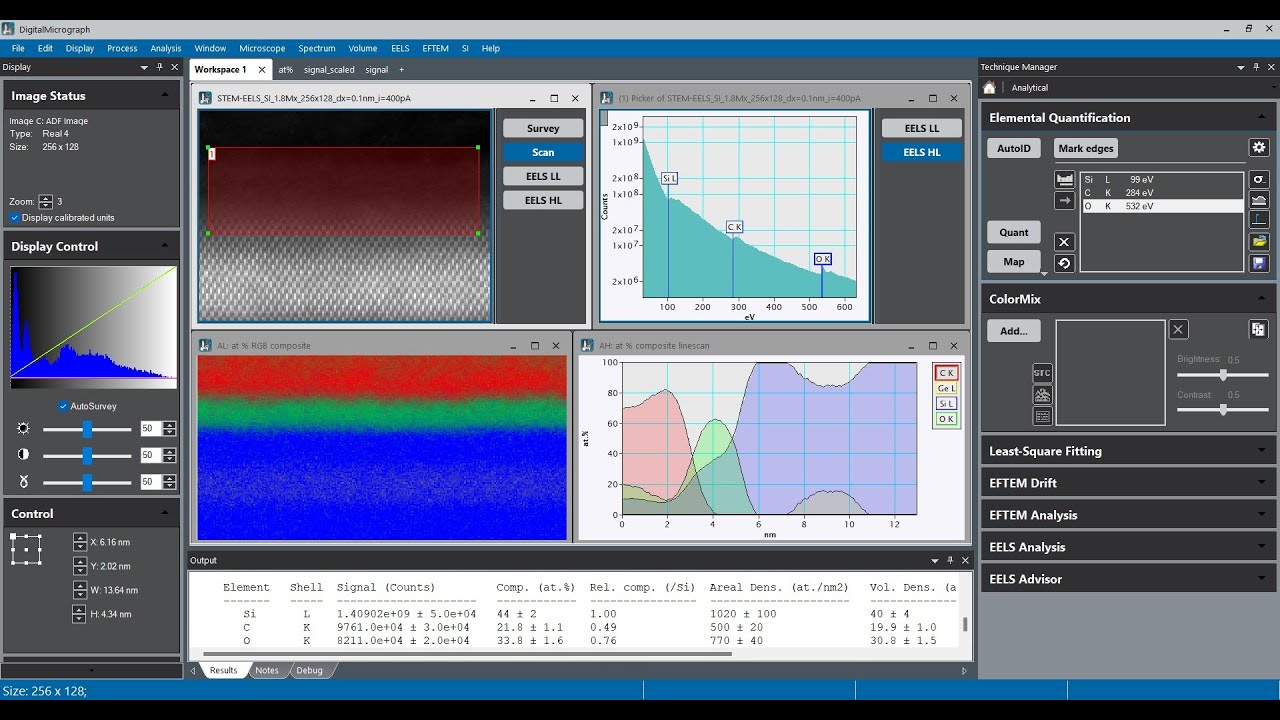Remove selected edge with X icon
This screenshot has height=720, width=1280.
point(1064,242)
